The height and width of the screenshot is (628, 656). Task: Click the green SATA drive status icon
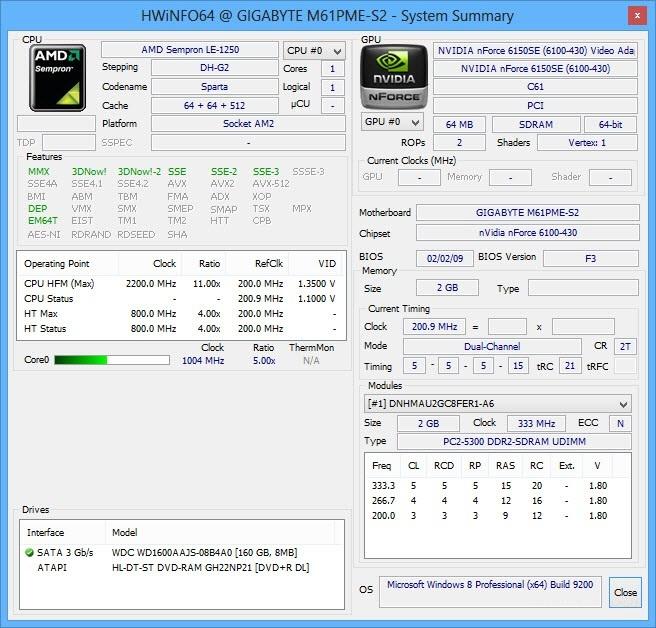[29, 553]
